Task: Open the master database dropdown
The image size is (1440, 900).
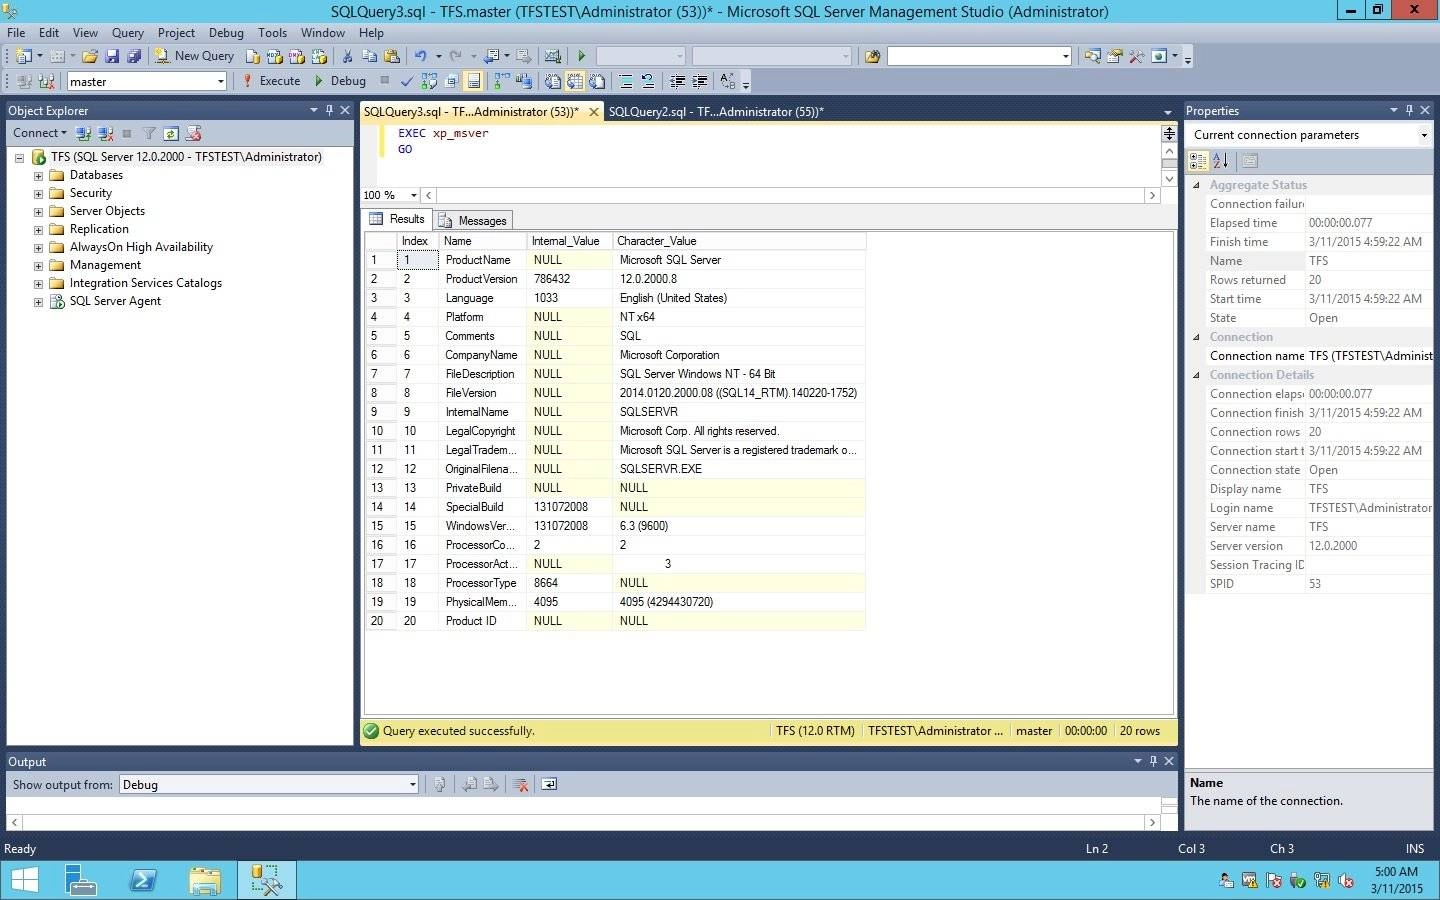Action: [220, 81]
